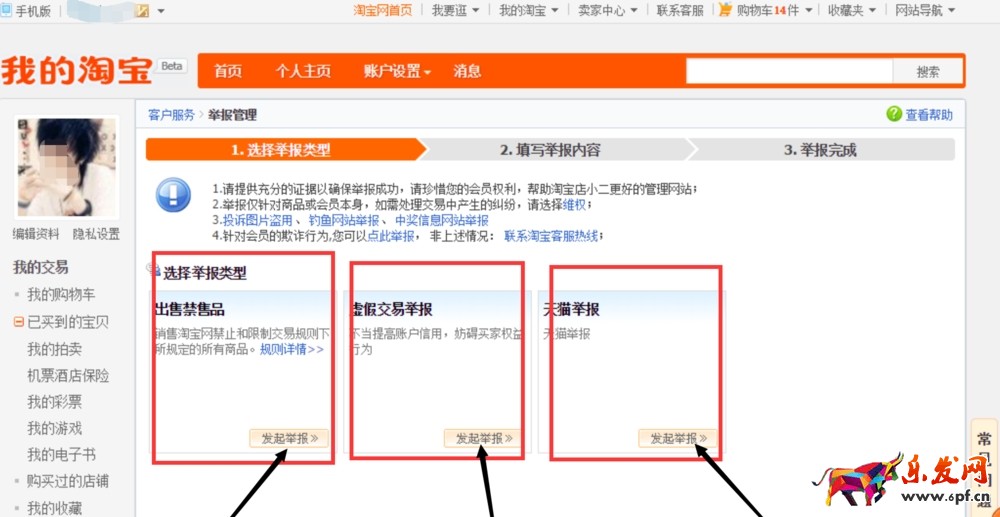
Task: Open 机票酒店保险 in the sidebar
Action: tap(68, 375)
